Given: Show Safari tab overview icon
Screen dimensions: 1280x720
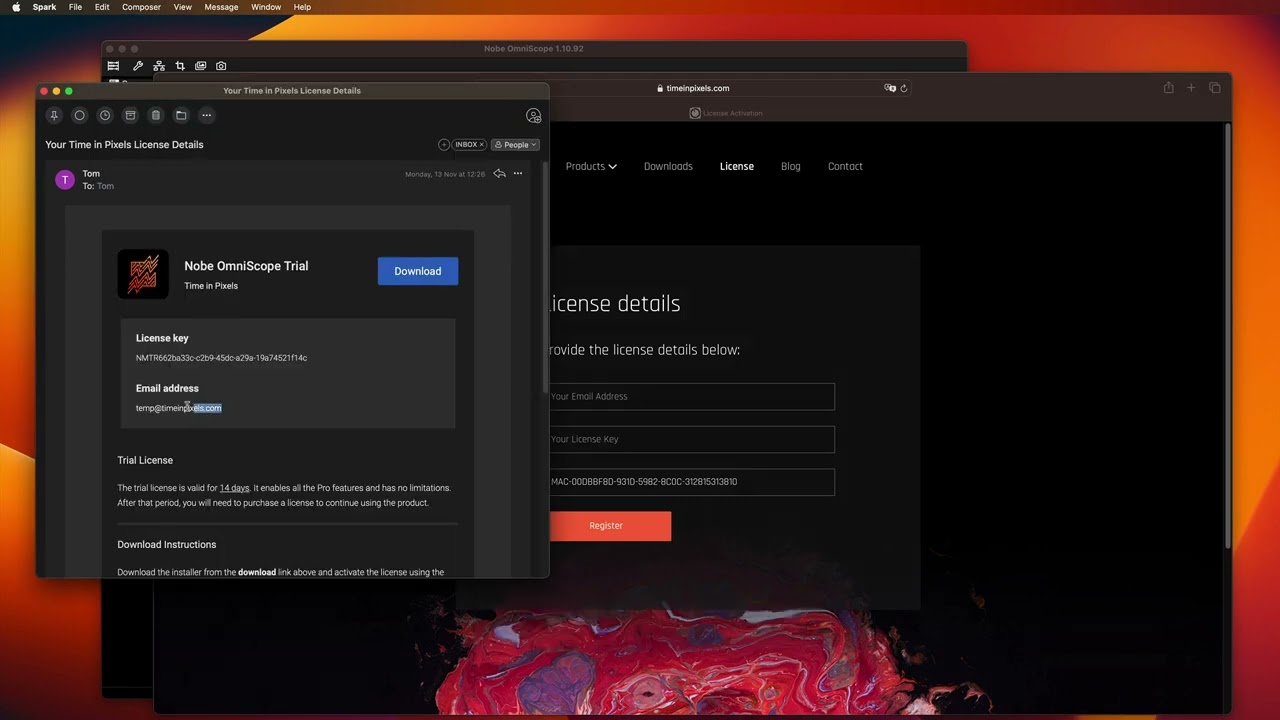Looking at the screenshot, I should [x=1215, y=88].
